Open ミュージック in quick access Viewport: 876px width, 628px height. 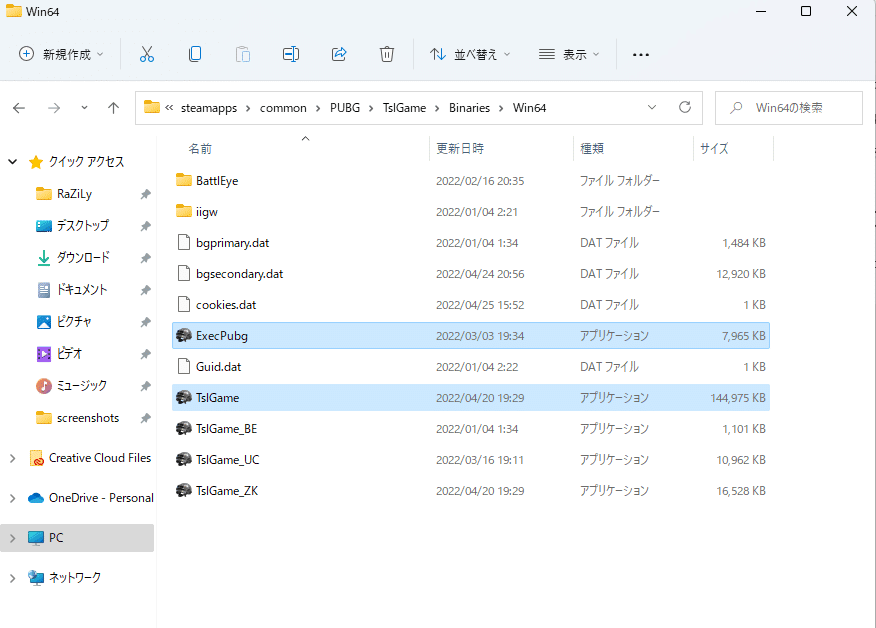point(82,386)
